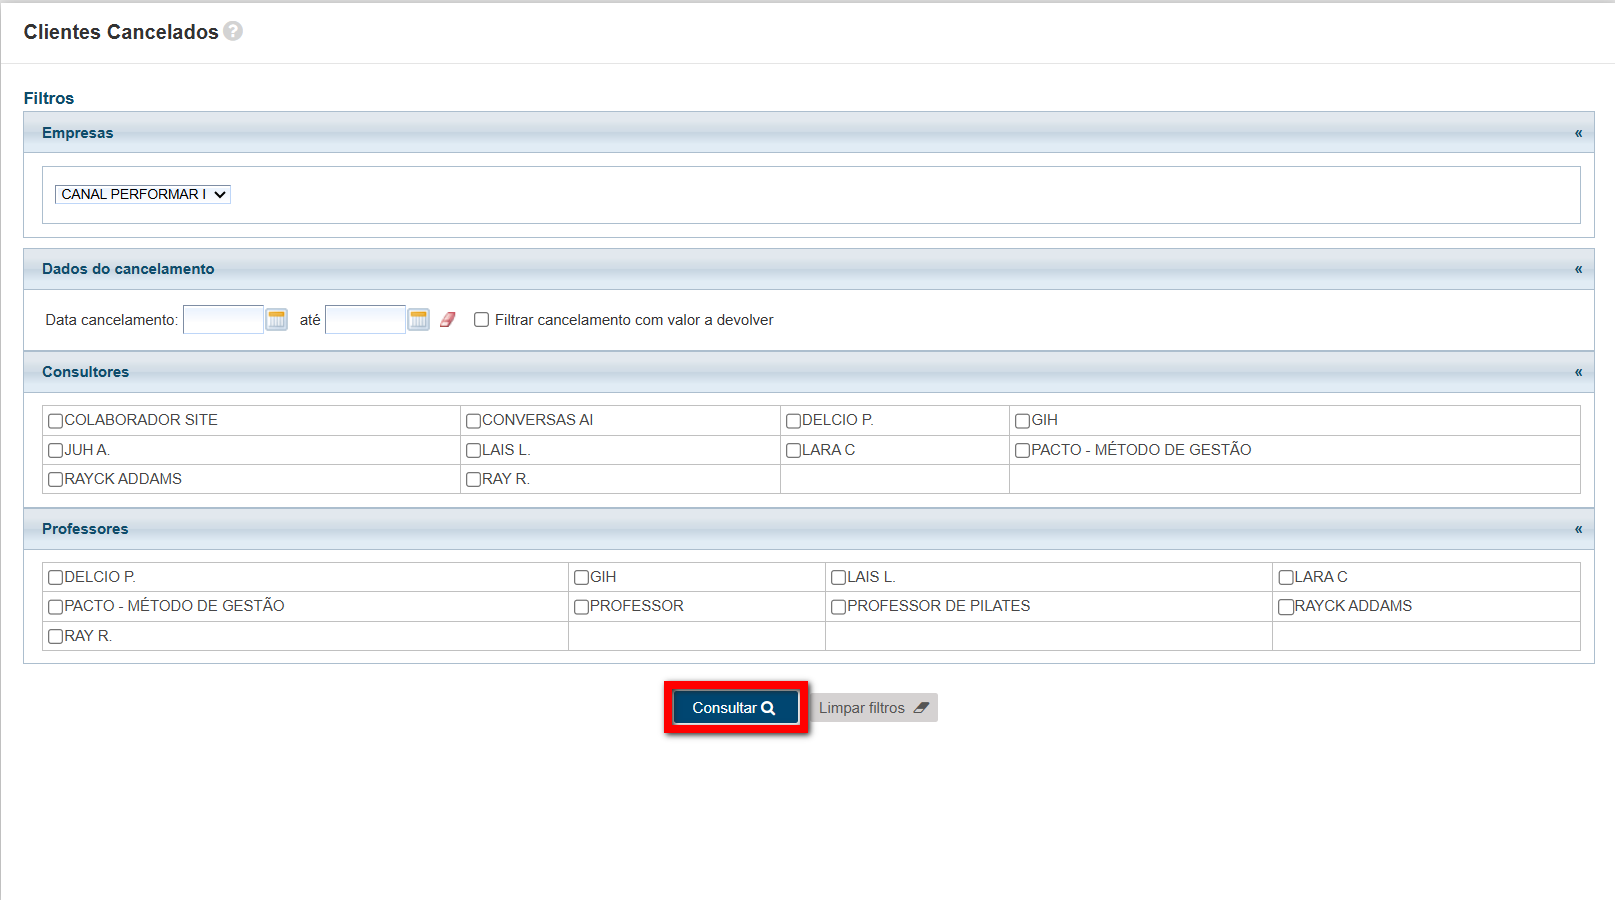Collapse the Dados do cancelamento panel
This screenshot has width=1615, height=900.
point(1578,269)
